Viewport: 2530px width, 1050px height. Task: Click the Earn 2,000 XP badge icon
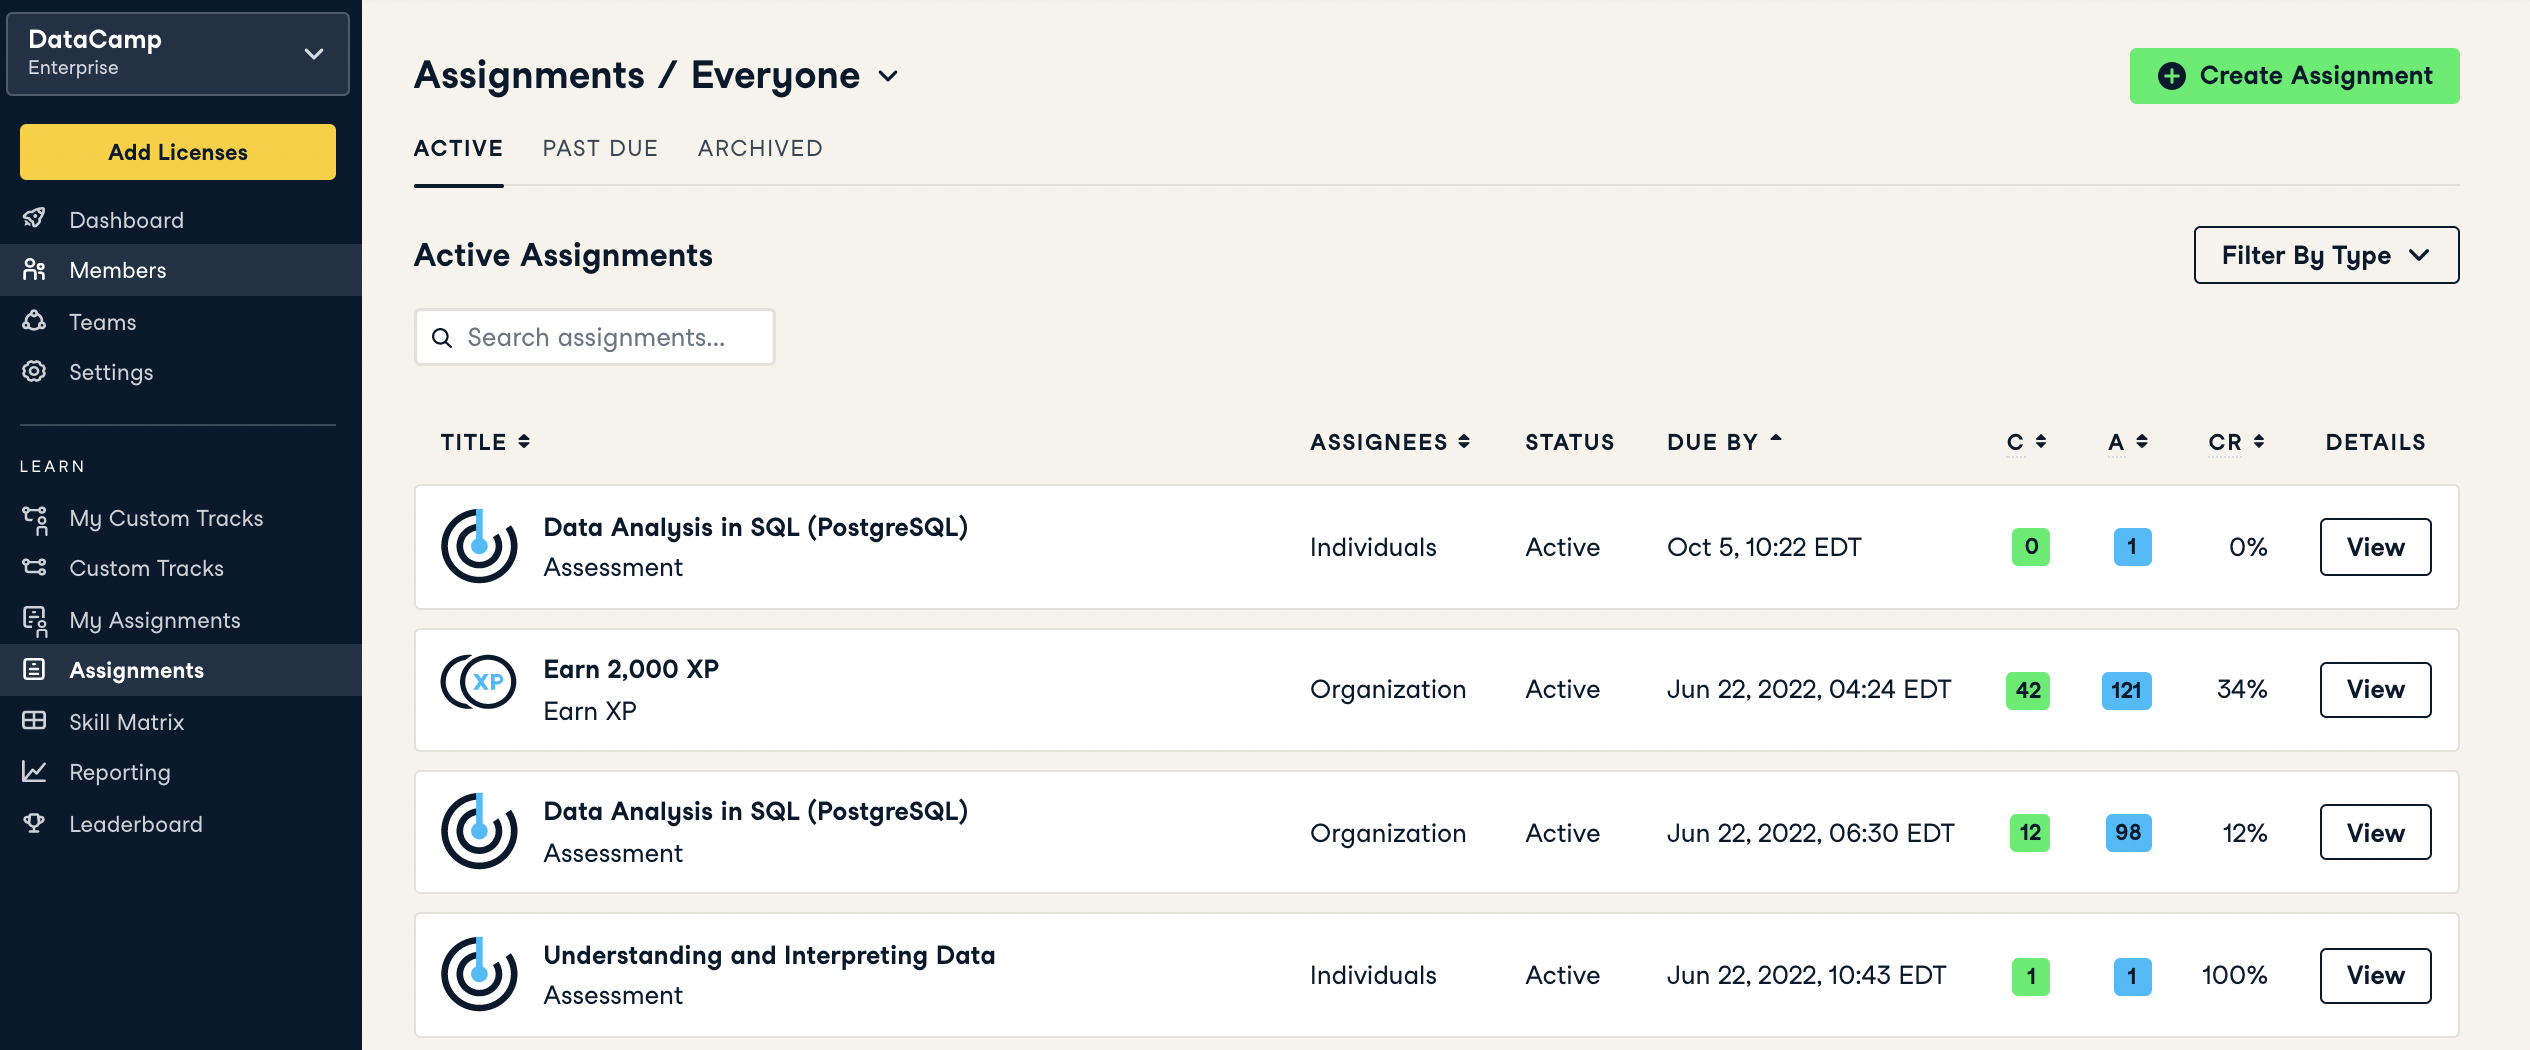tap(479, 683)
